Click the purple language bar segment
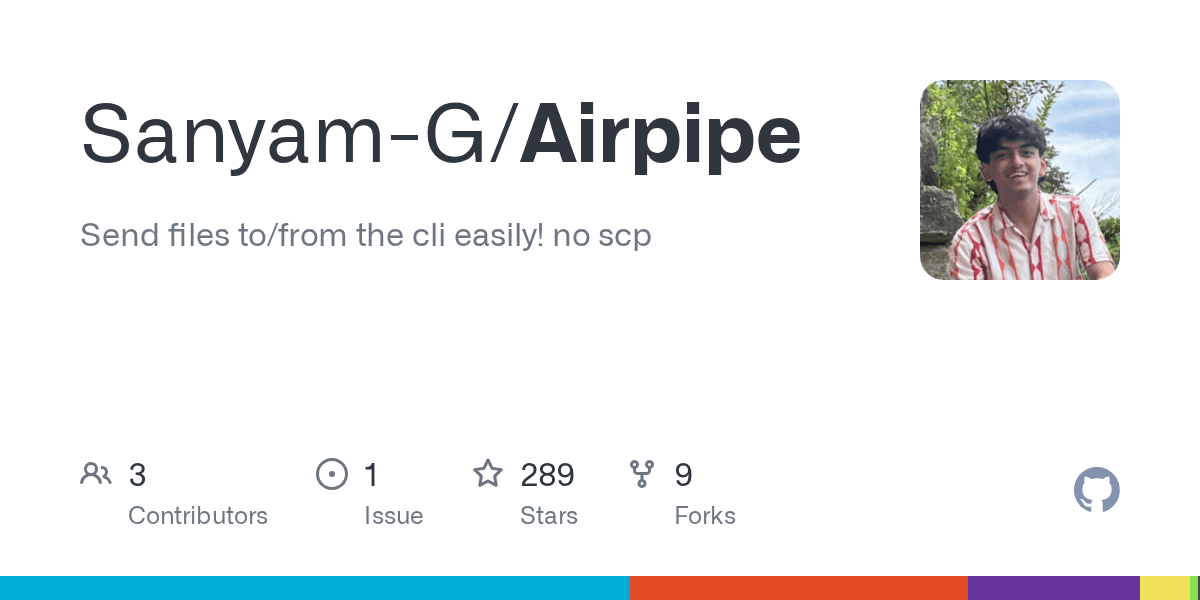The width and height of the screenshot is (1200, 600). pyautogui.click(x=1054, y=588)
